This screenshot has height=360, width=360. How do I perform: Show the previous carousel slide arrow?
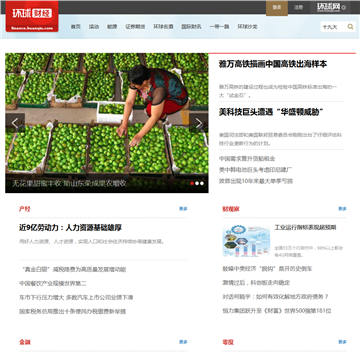[15, 123]
